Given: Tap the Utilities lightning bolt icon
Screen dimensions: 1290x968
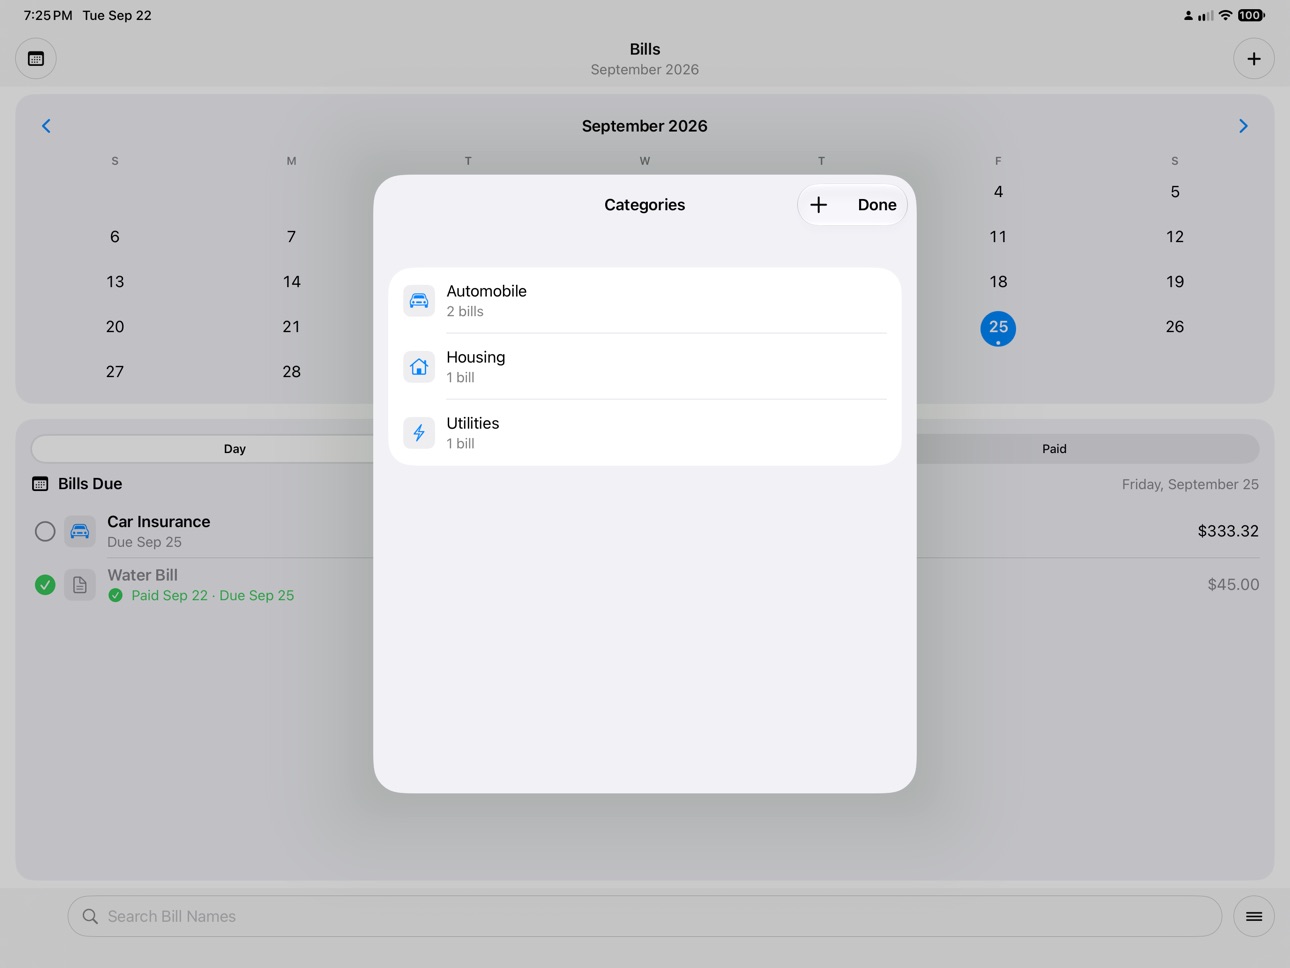Looking at the screenshot, I should point(419,433).
